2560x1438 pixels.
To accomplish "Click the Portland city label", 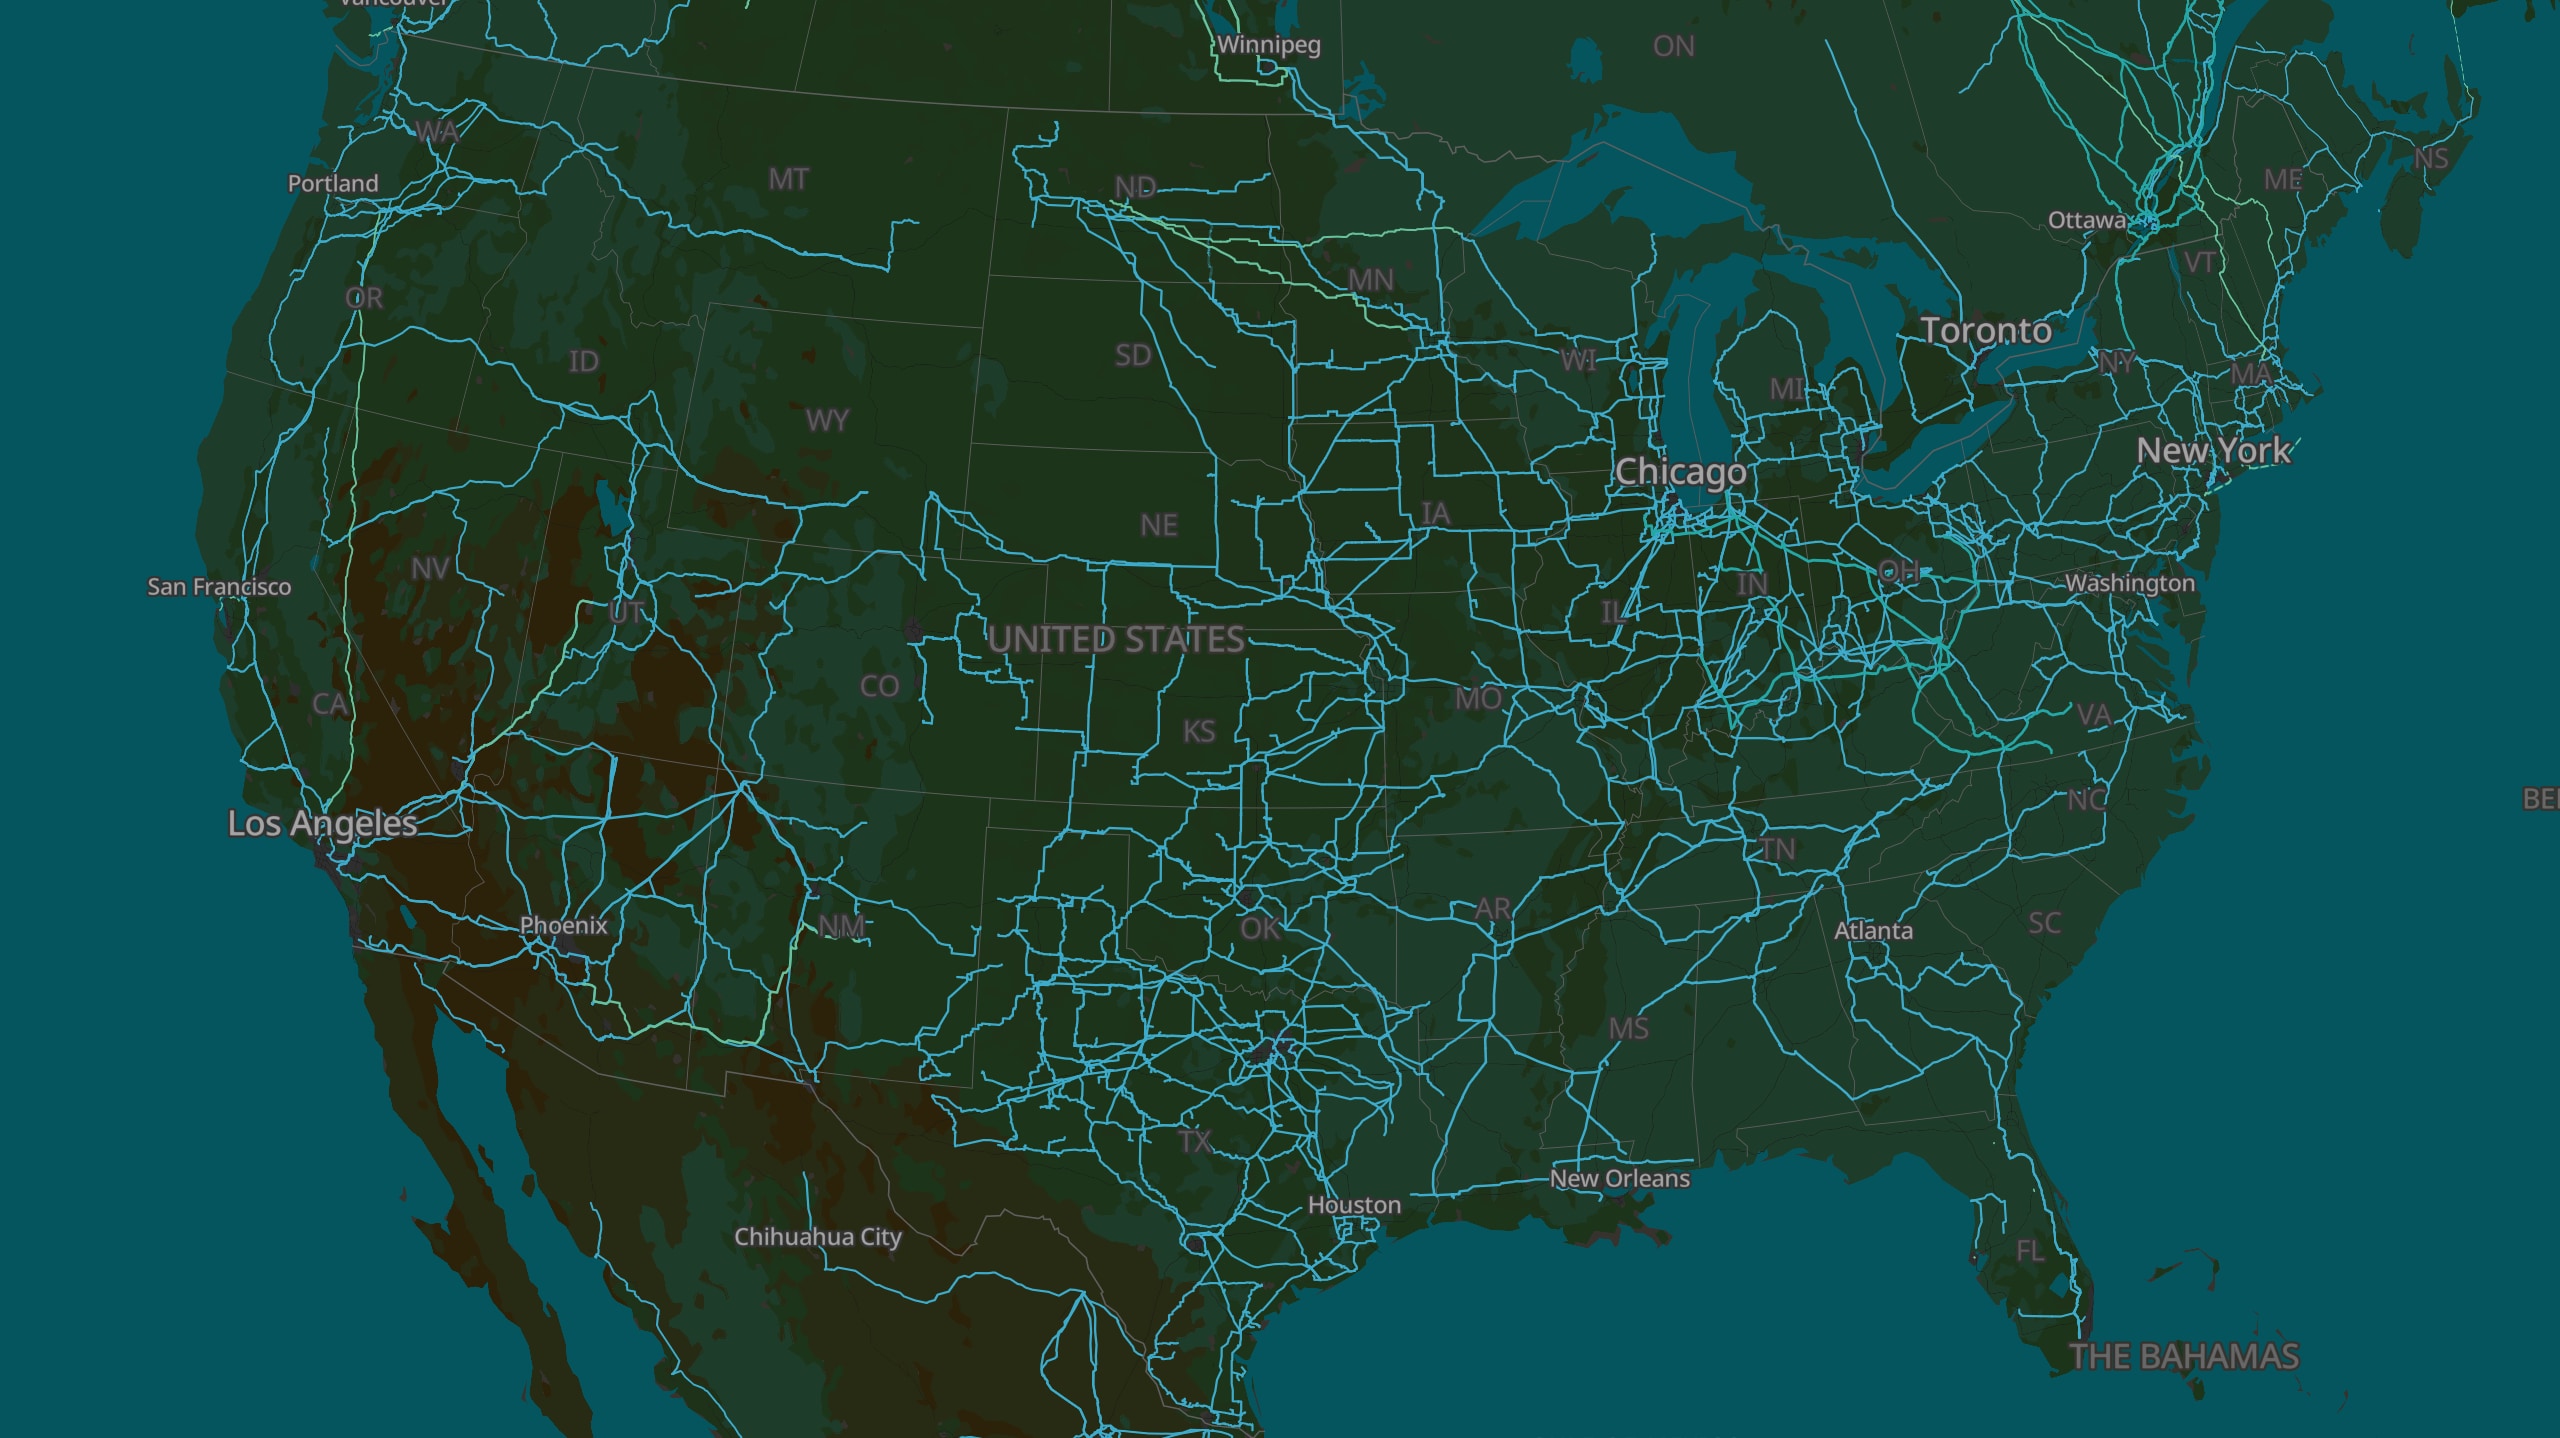I will [333, 183].
